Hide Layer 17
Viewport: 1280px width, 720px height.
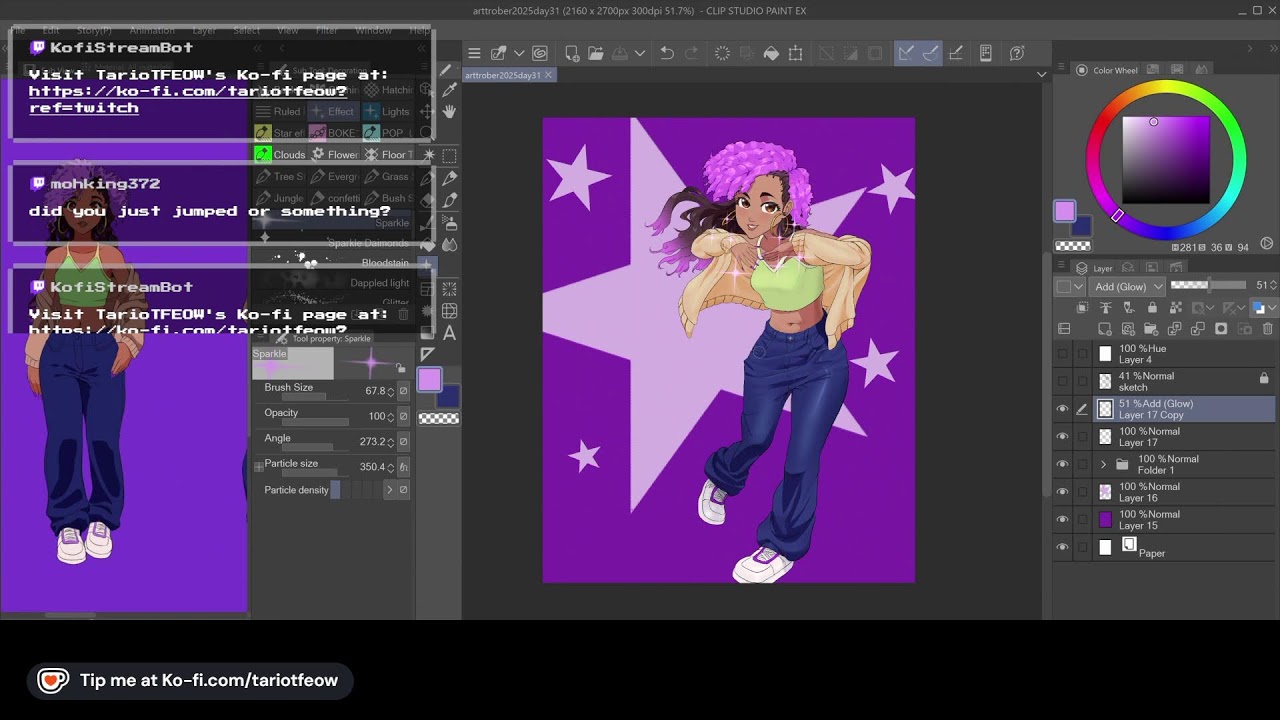click(x=1062, y=437)
